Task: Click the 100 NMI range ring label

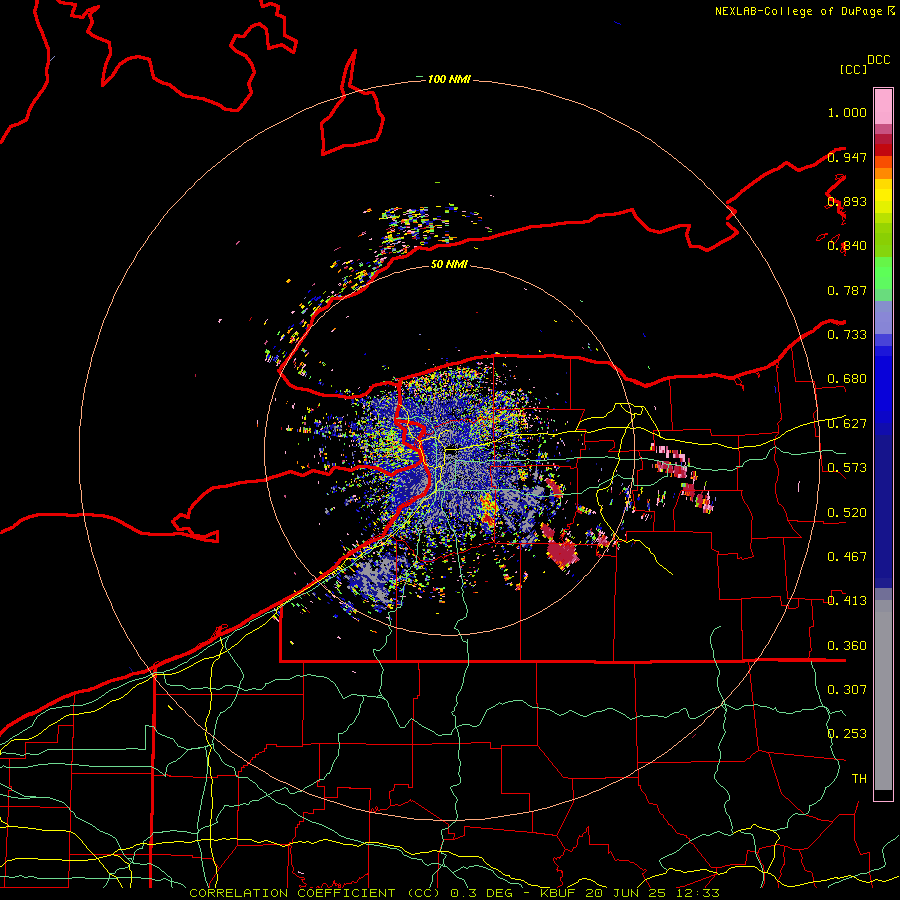Action: point(449,79)
